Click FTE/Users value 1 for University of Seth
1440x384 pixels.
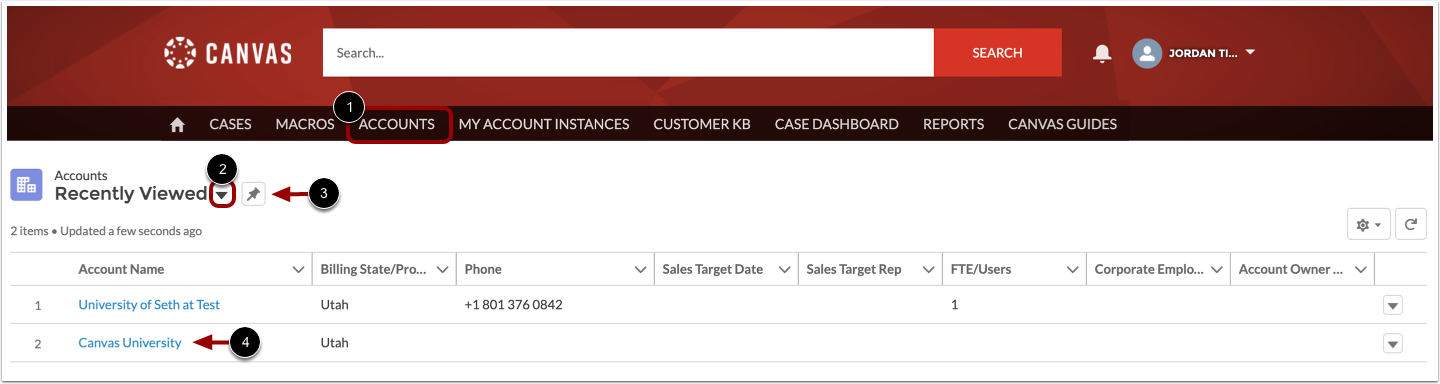(x=954, y=305)
